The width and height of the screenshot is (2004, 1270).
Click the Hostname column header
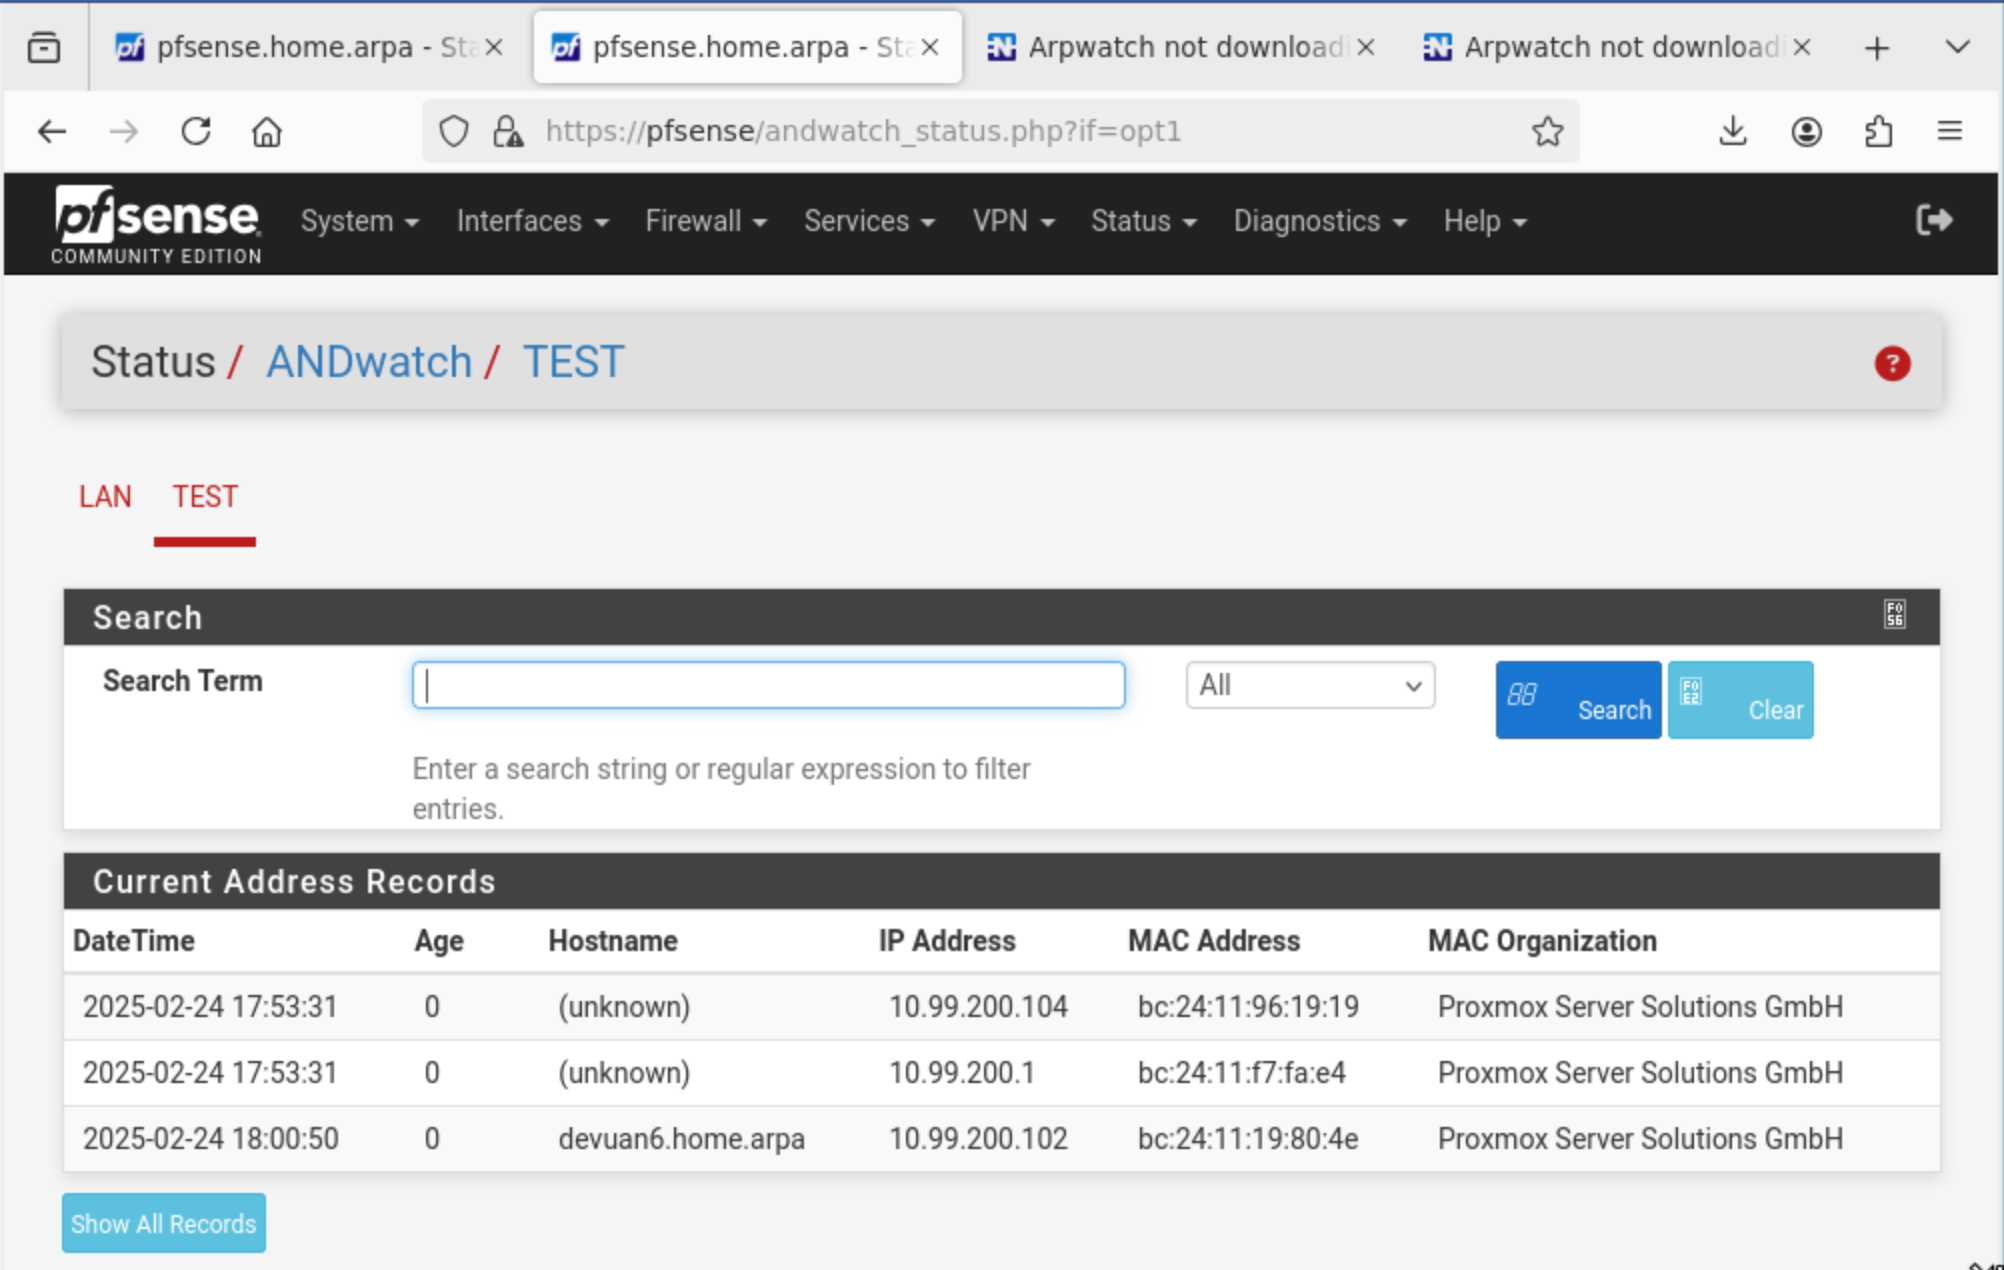pos(613,941)
